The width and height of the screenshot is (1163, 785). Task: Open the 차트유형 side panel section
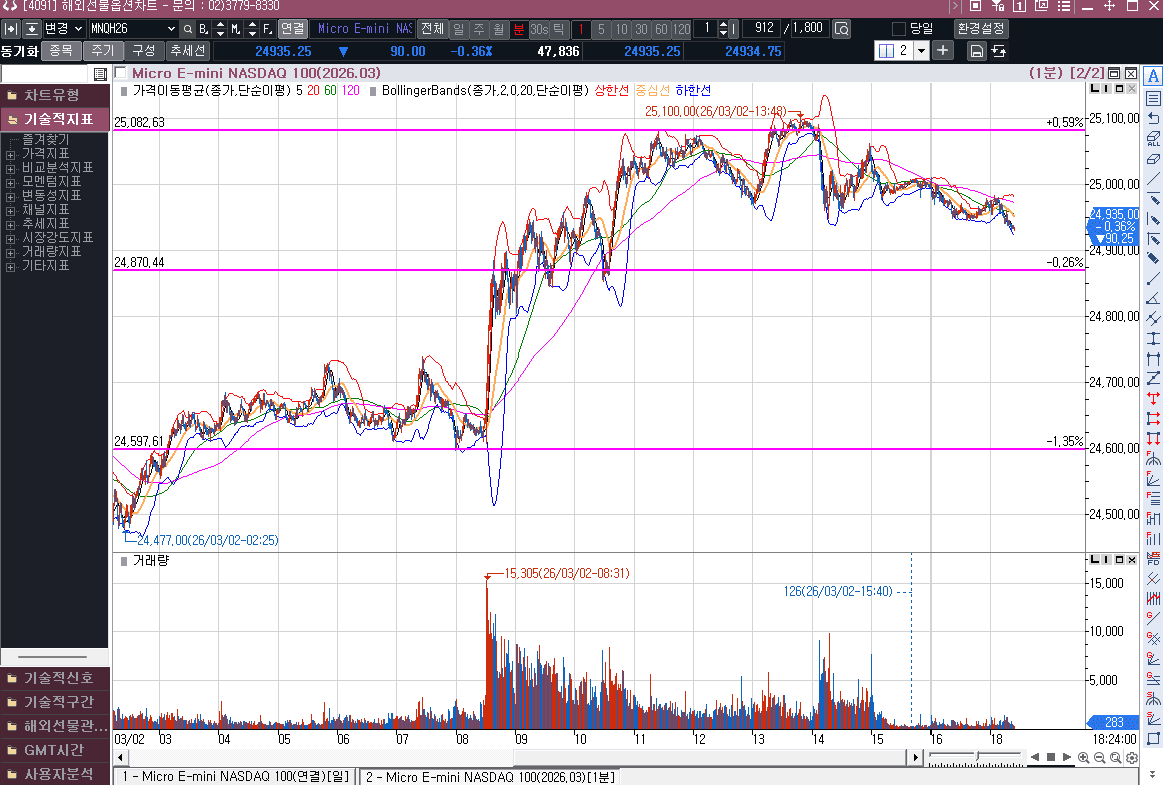55,95
